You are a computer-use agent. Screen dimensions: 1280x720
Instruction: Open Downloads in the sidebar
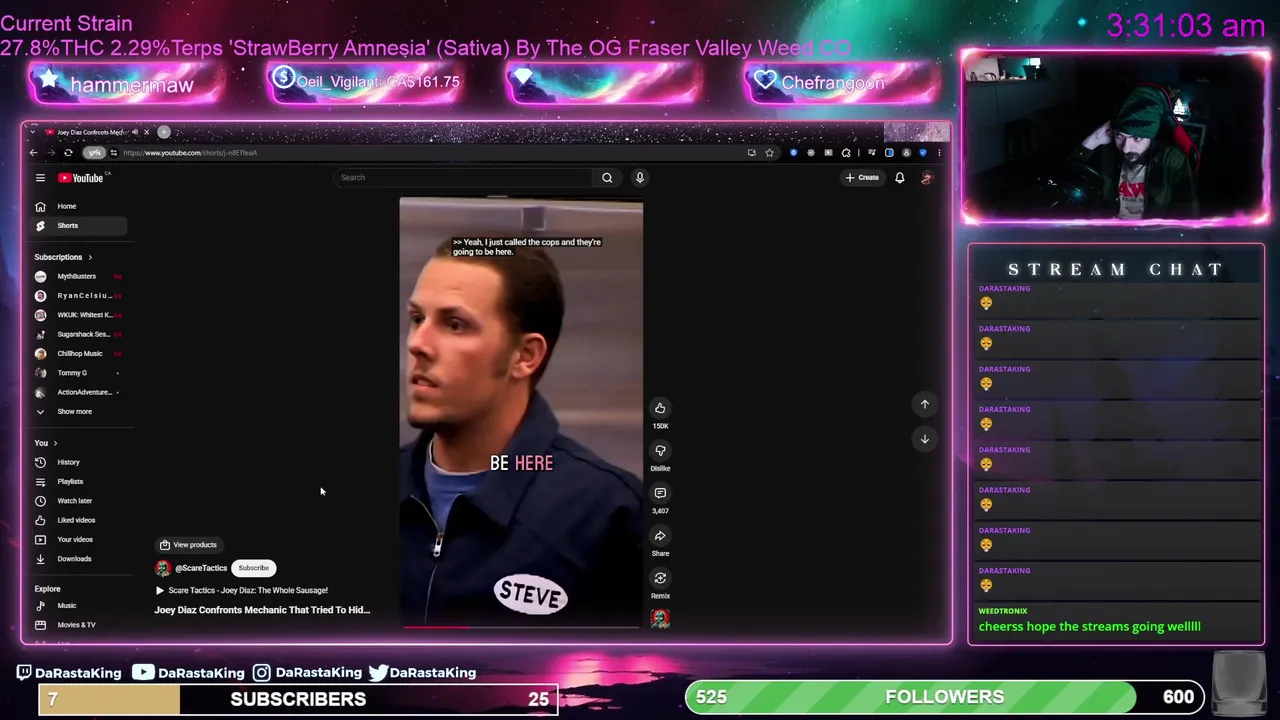tap(80, 559)
